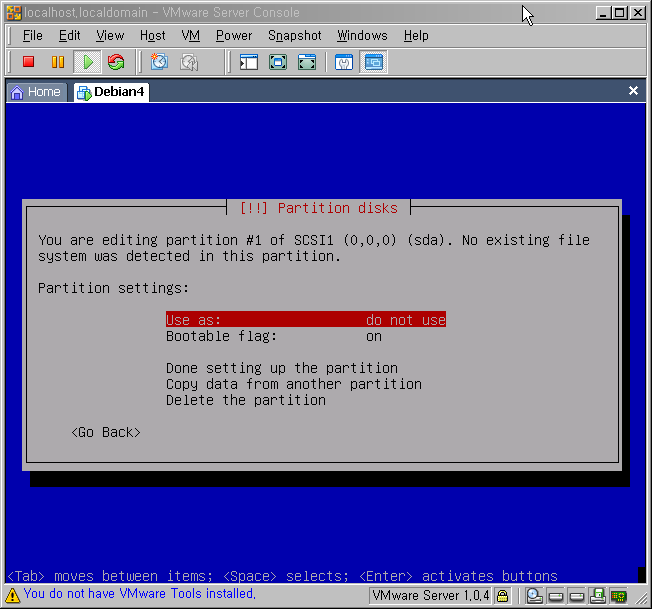Click the Quick Switch mode icon
Viewport: 652px width, 609px height.
click(x=307, y=62)
